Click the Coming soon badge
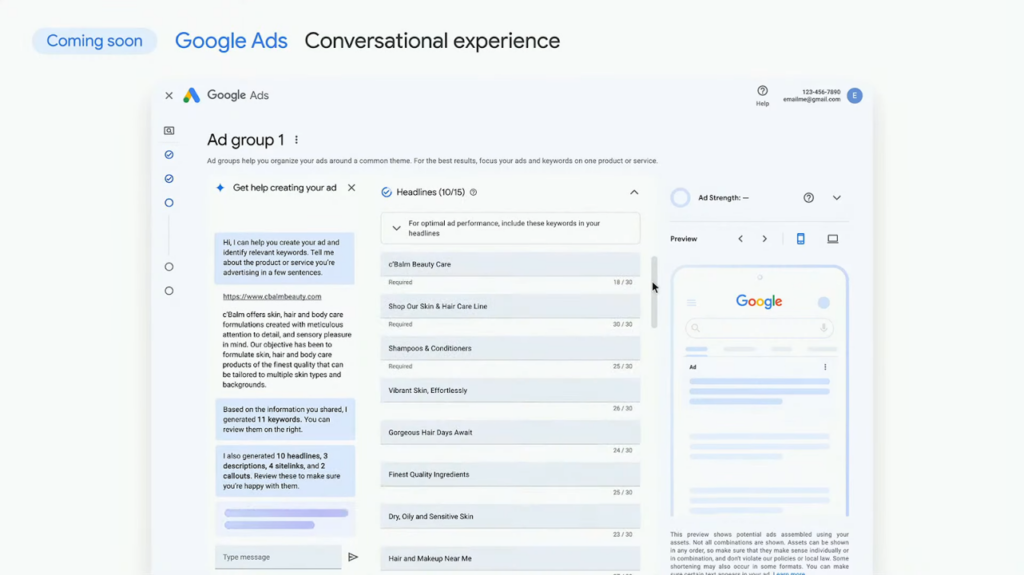 95,41
